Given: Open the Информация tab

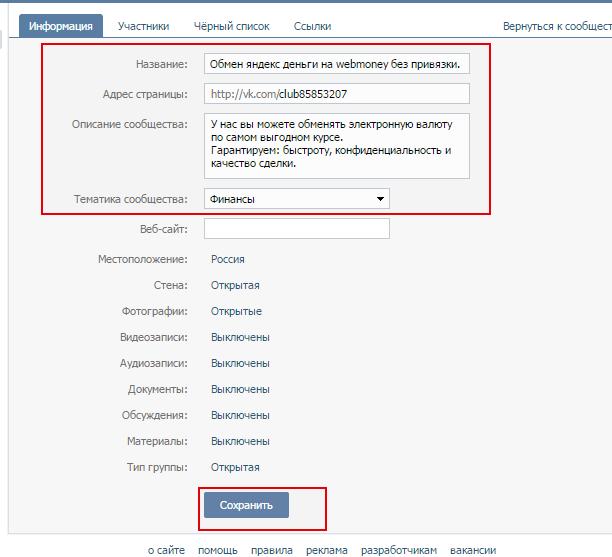Looking at the screenshot, I should 61,26.
